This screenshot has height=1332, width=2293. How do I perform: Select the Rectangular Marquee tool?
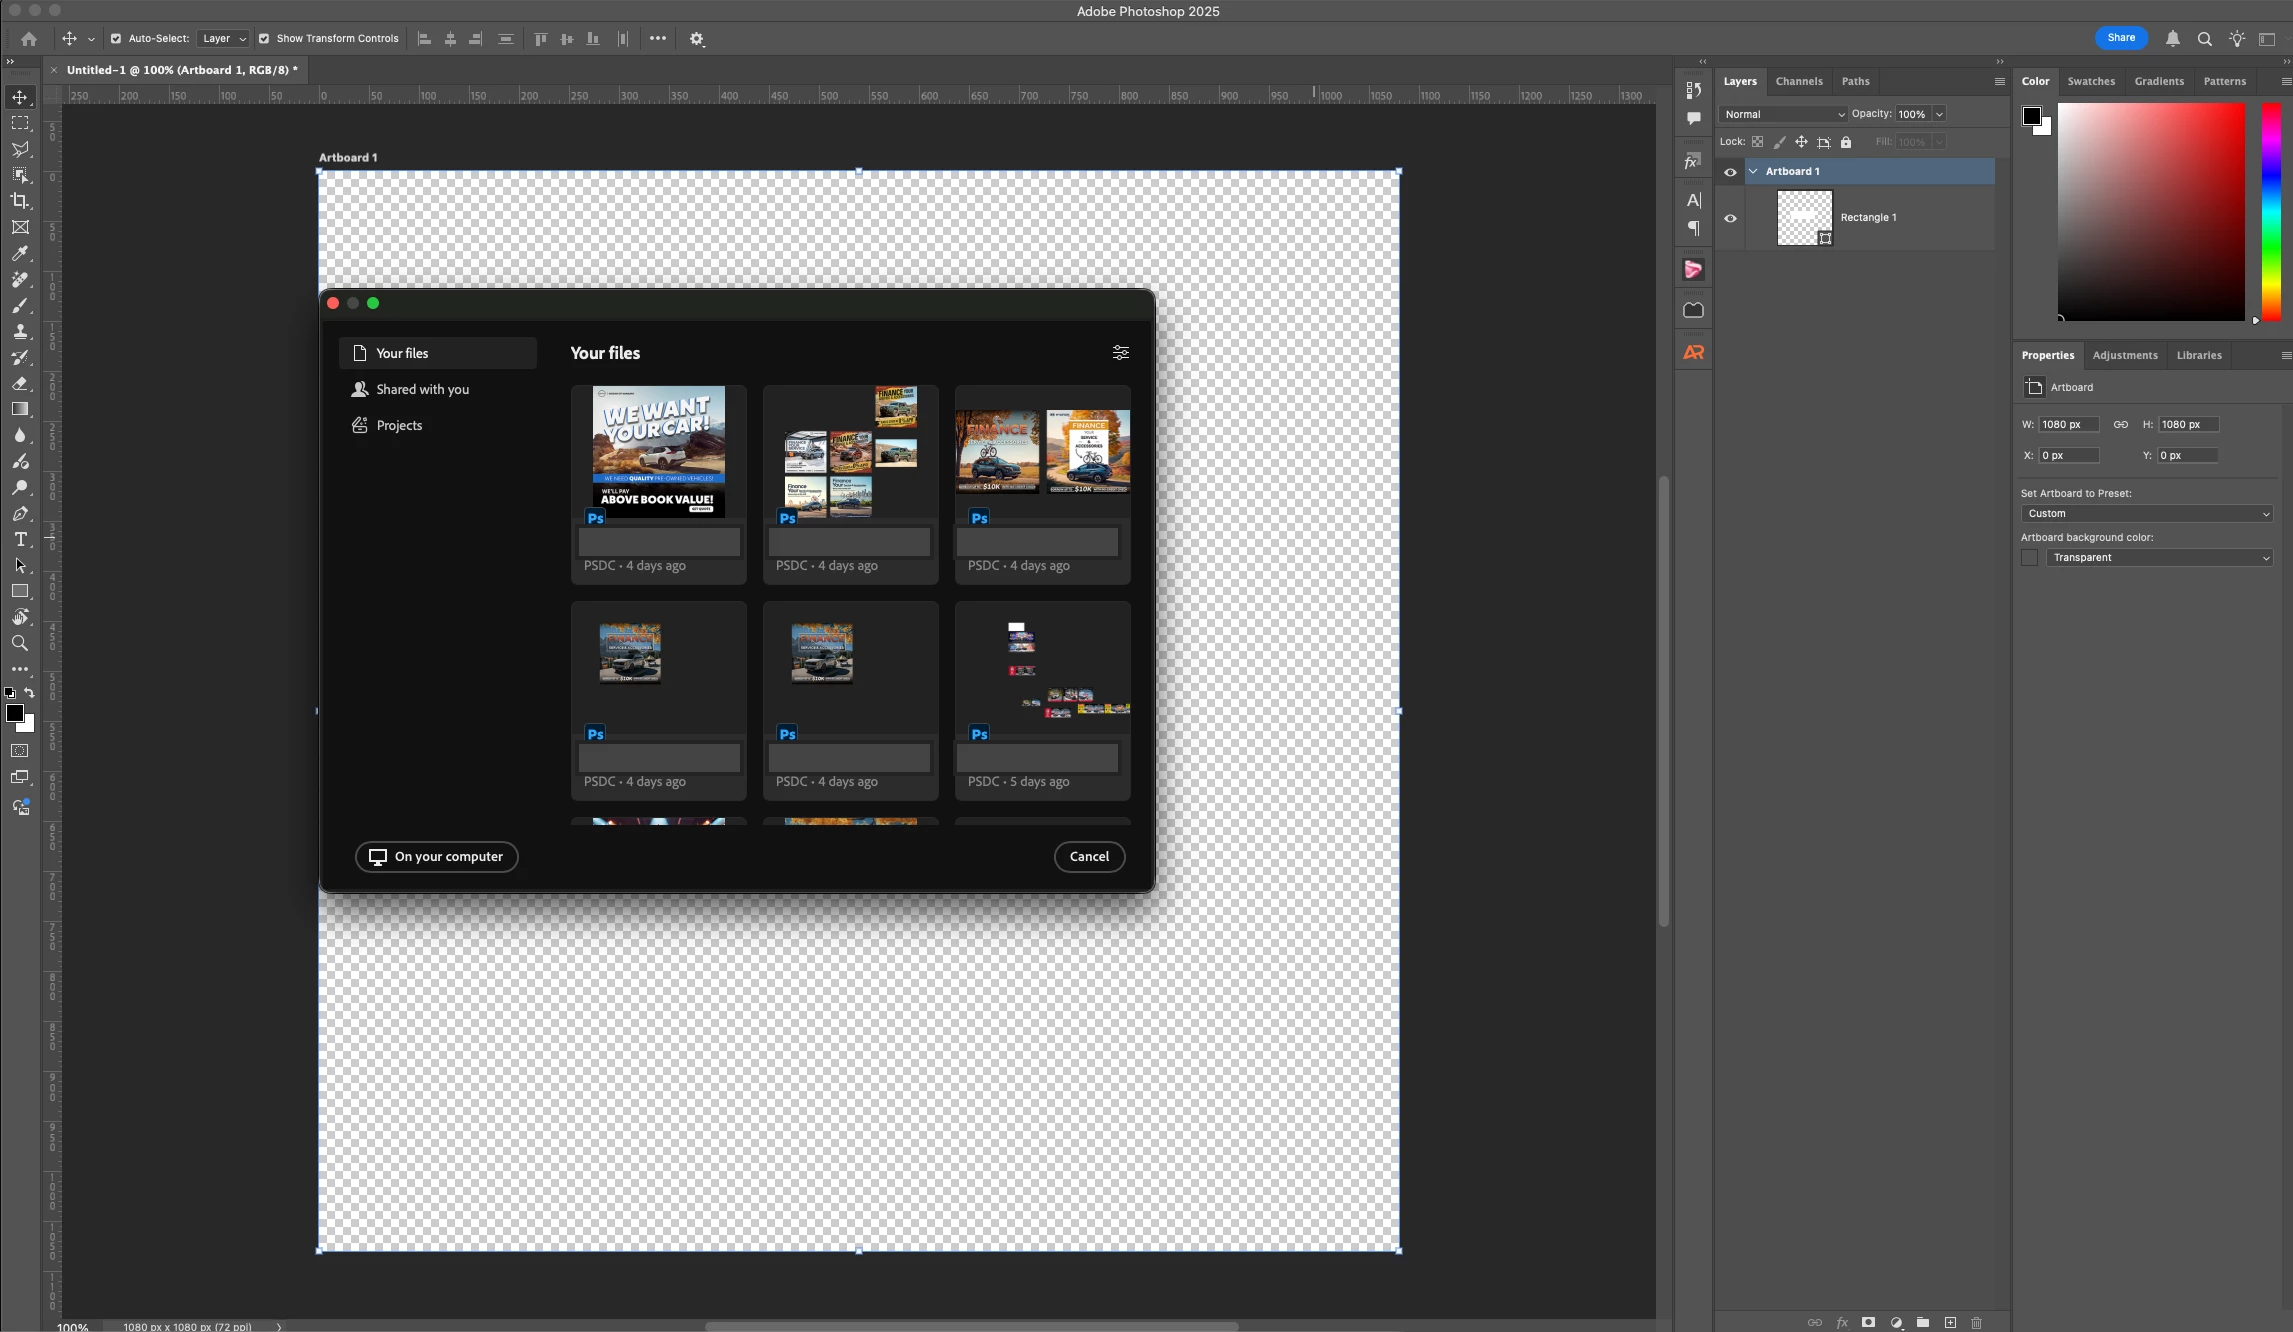[x=20, y=123]
